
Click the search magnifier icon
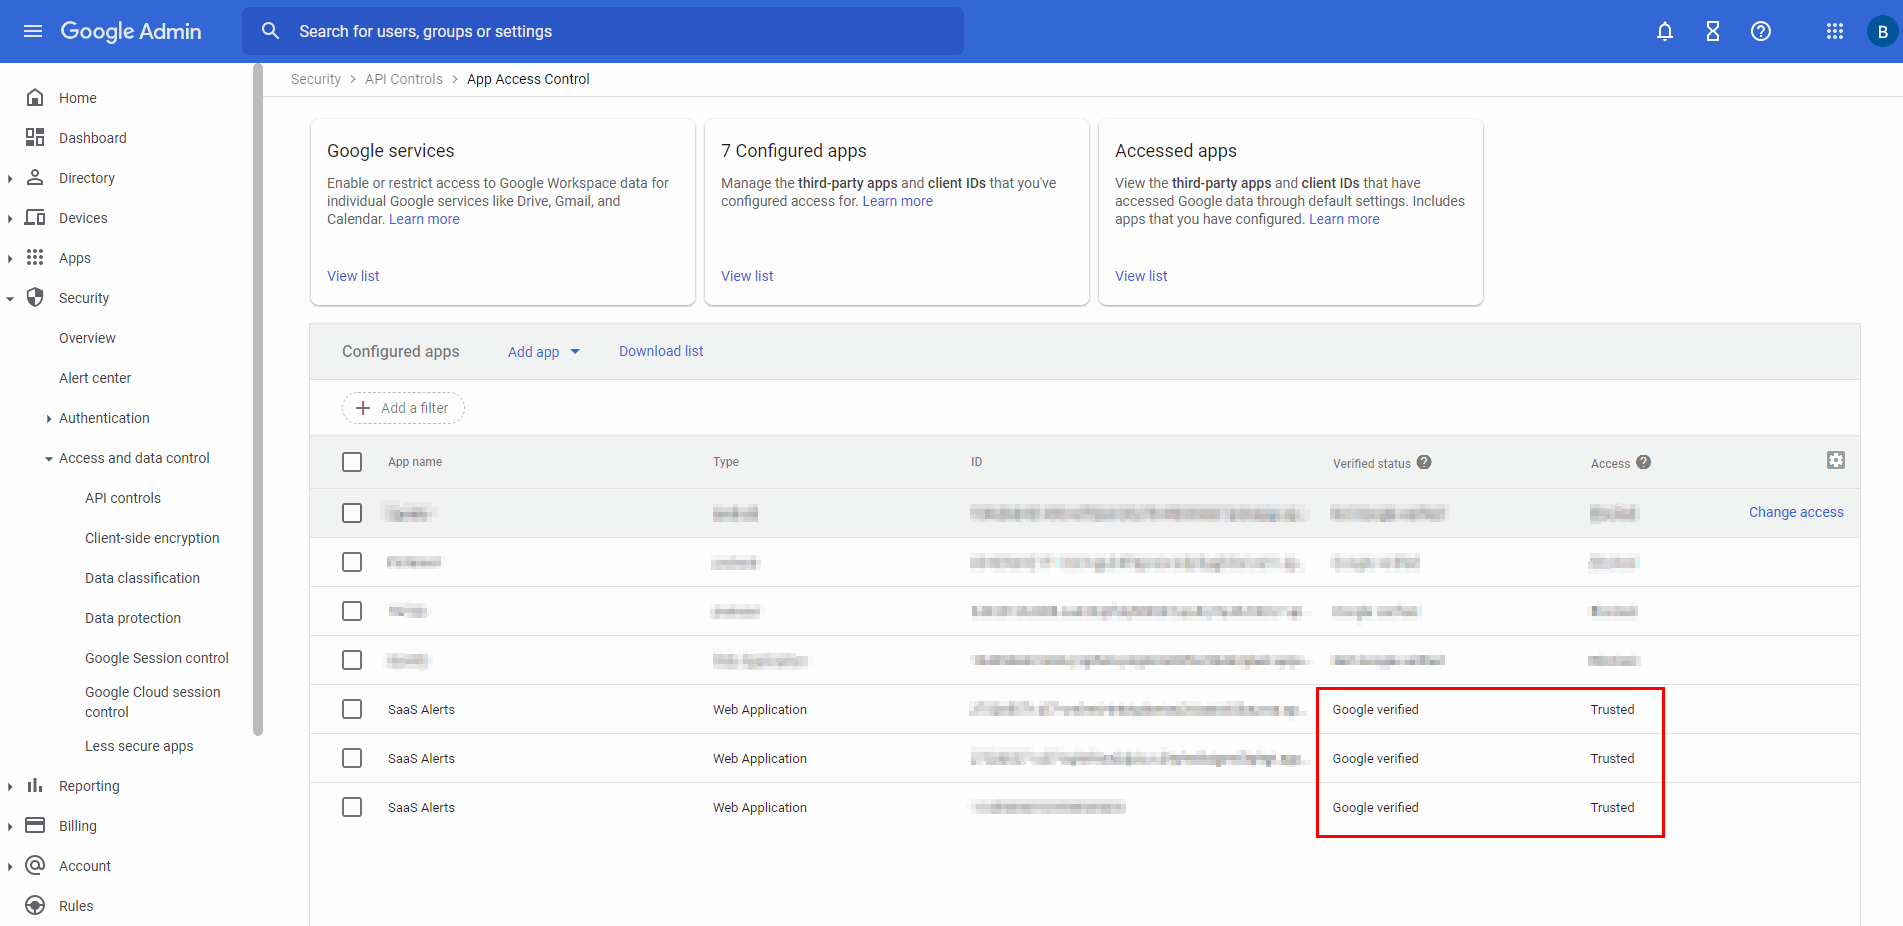(270, 31)
